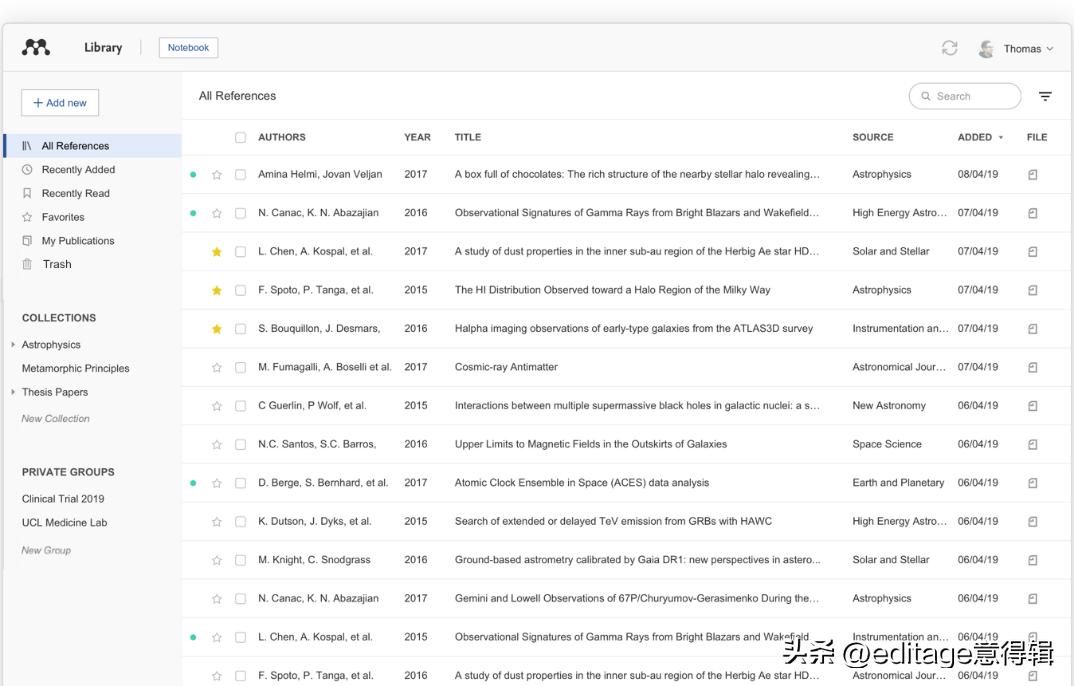The width and height of the screenshot is (1074, 686).
Task: Open the Trash folder
Action: (x=57, y=264)
